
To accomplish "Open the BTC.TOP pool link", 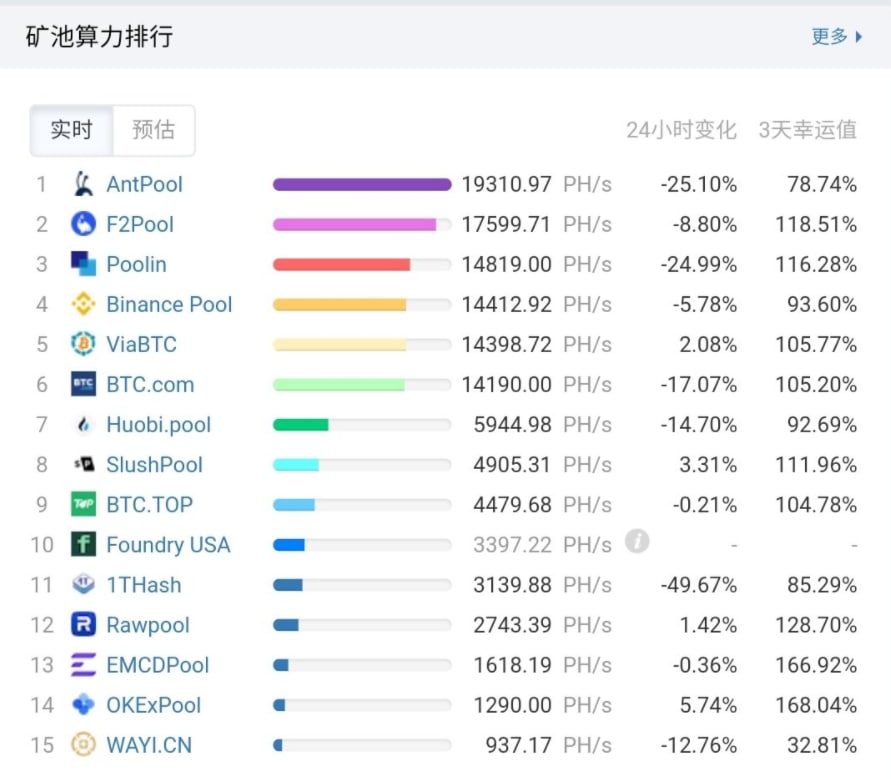I will click(149, 505).
